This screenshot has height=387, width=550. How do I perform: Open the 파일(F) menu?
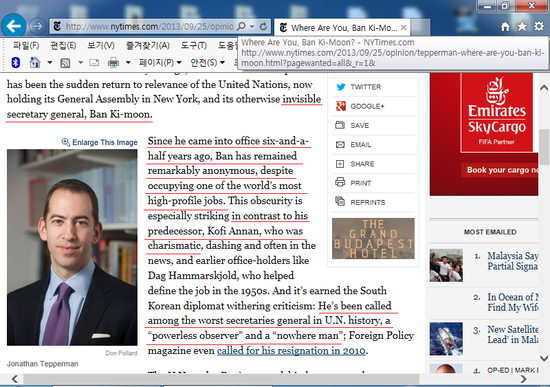tap(26, 46)
